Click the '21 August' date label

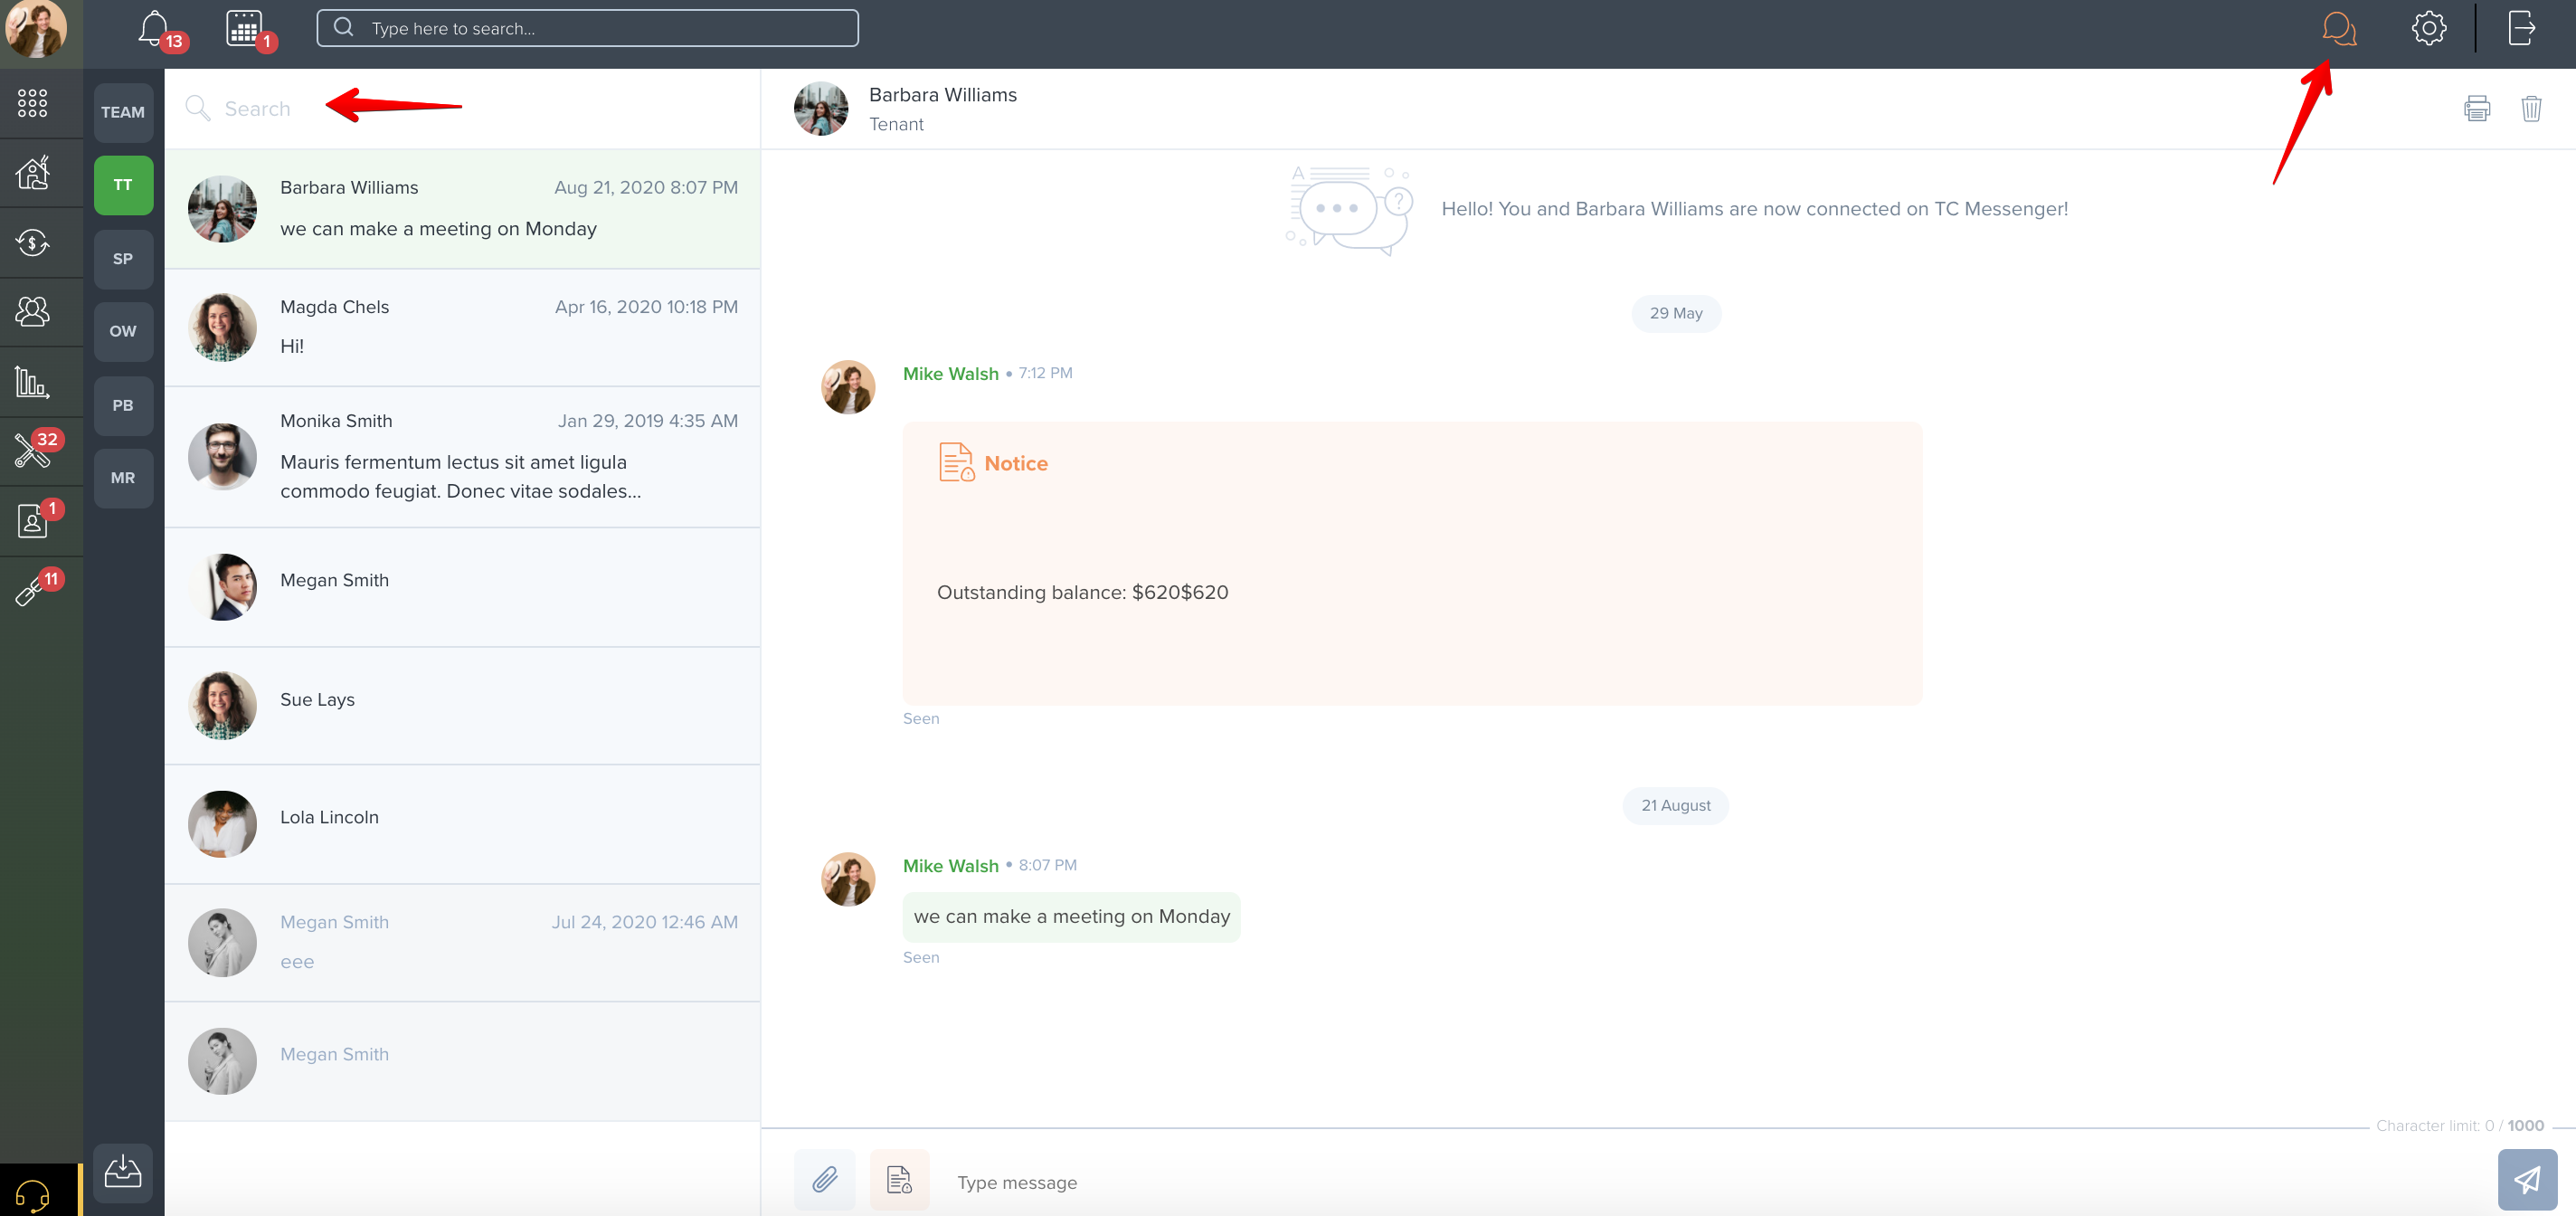click(x=1676, y=805)
